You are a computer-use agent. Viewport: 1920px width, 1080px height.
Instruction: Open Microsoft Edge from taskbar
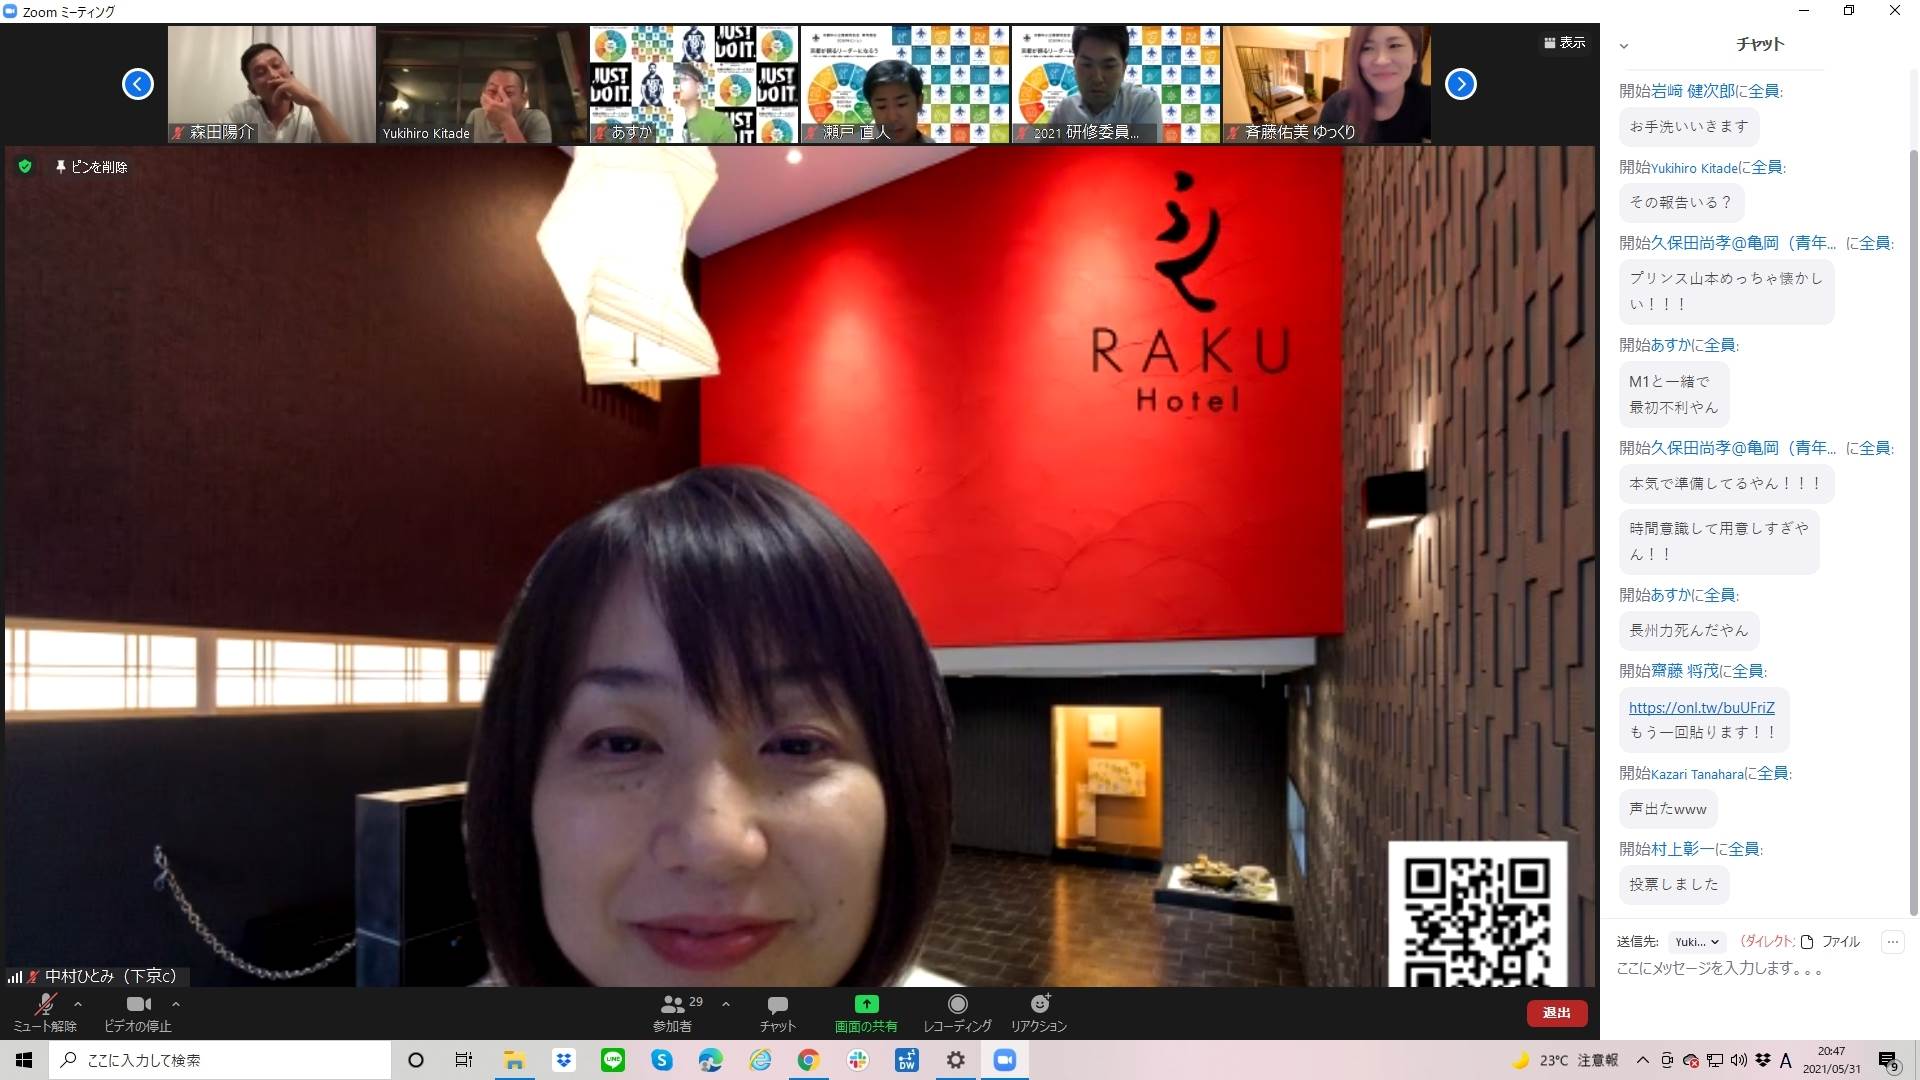coord(711,1060)
